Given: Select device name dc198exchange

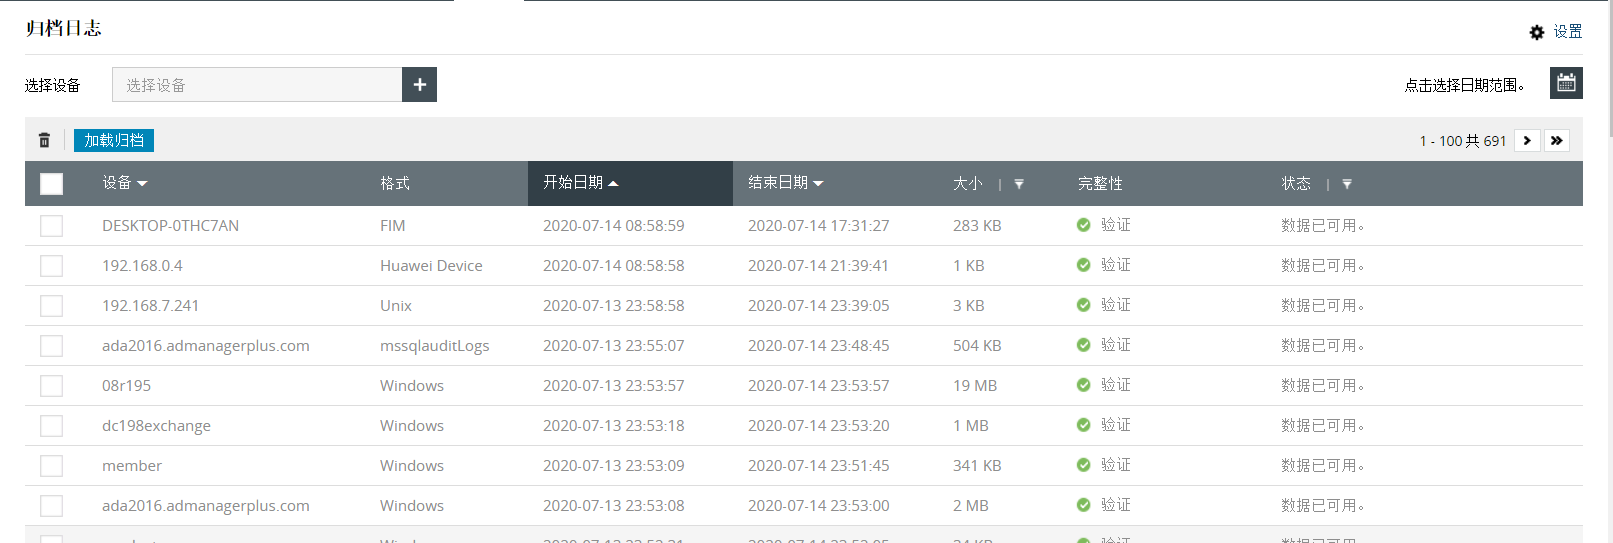Looking at the screenshot, I should coord(156,426).
